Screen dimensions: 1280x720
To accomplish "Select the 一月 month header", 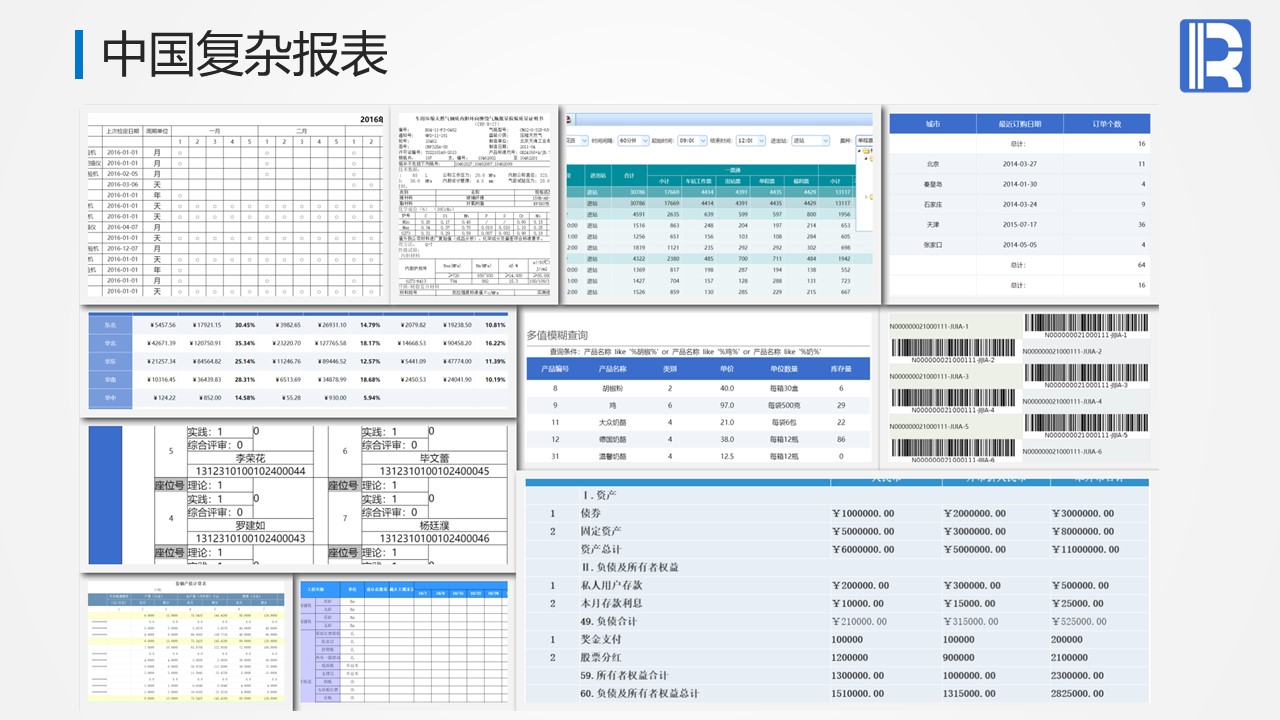I will [214, 130].
